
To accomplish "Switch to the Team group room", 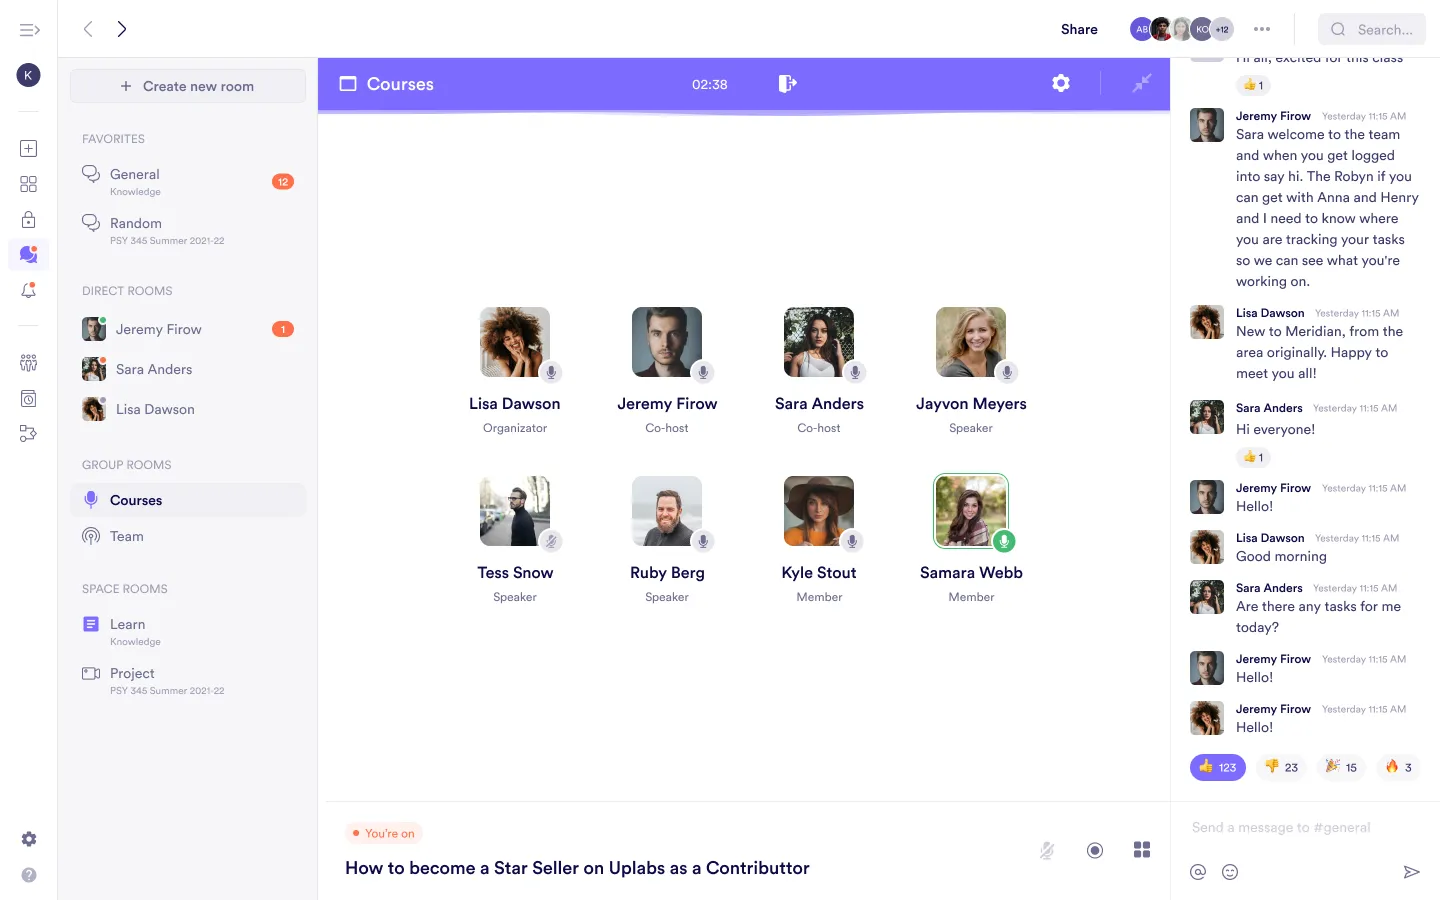I will [125, 536].
